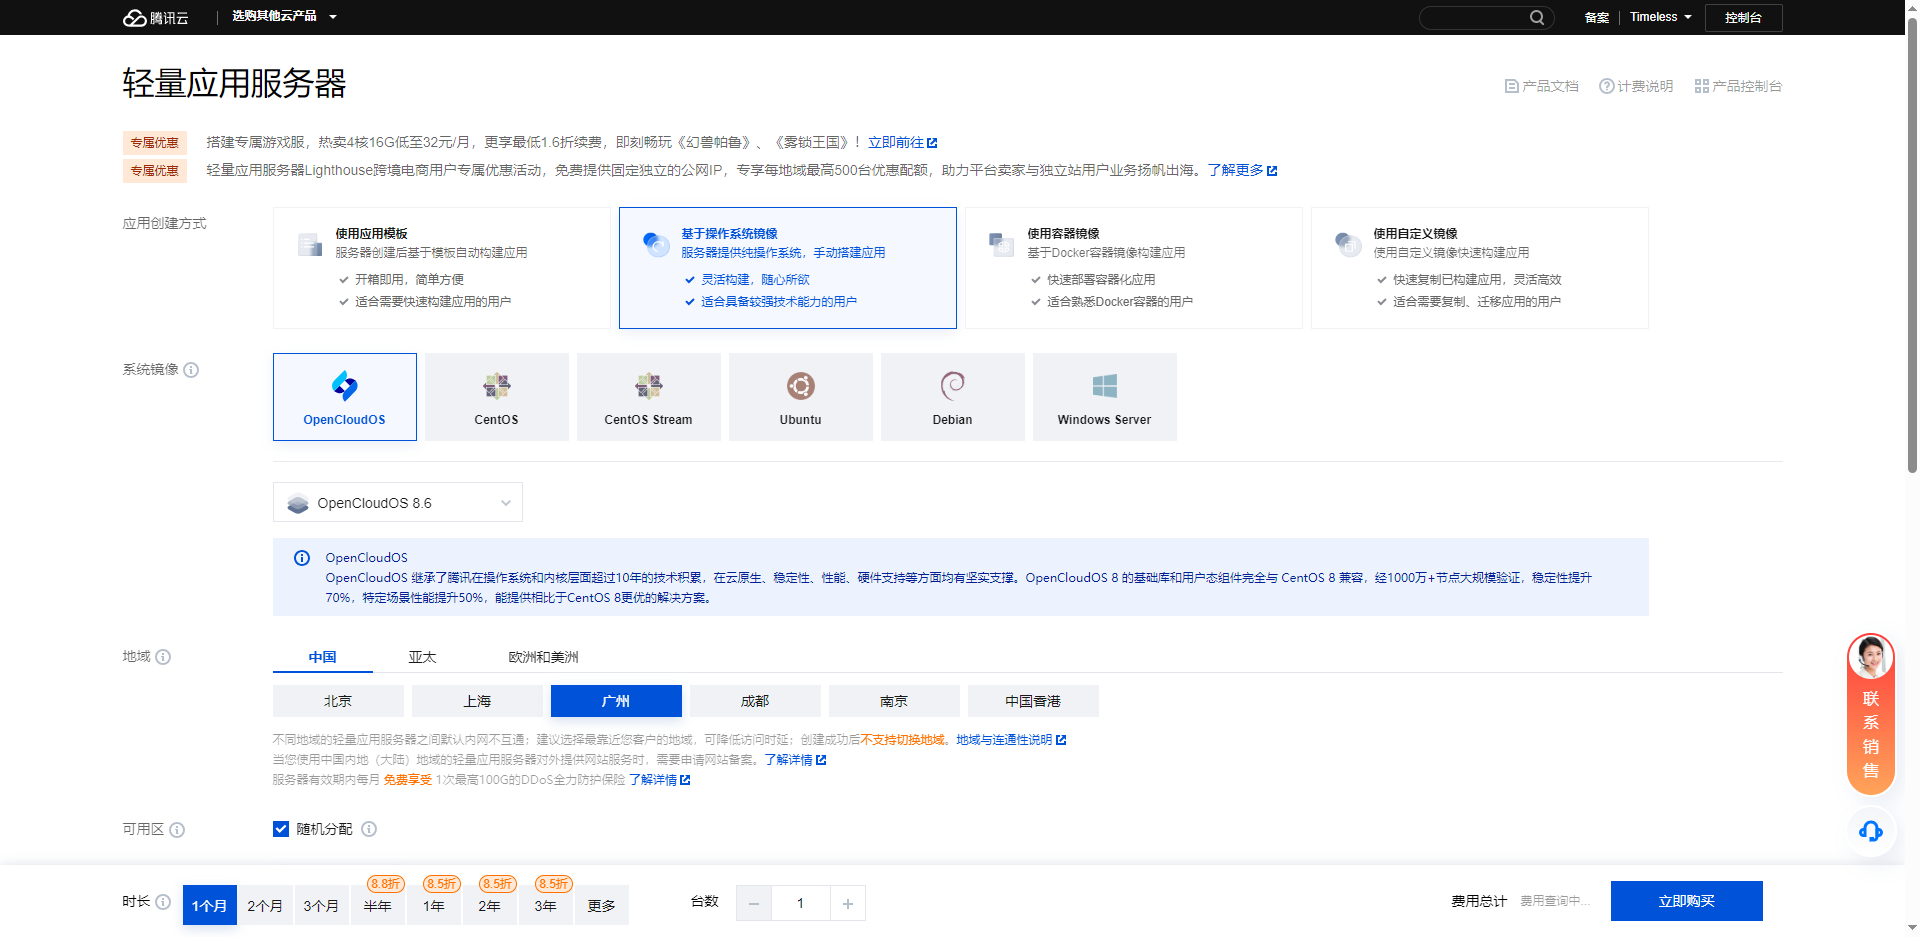Select 基于操作系统镜像 creation method card
1920x937 pixels.
coord(788,268)
